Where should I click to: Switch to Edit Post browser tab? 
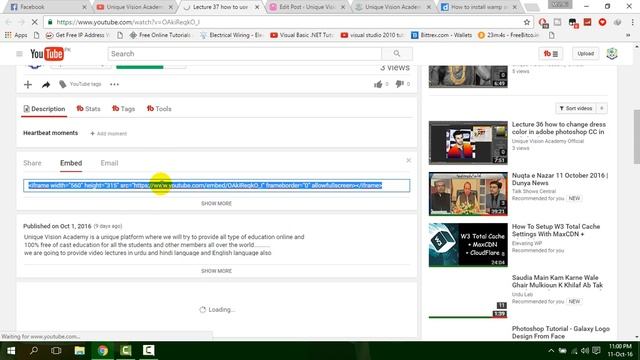pyautogui.click(x=307, y=7)
